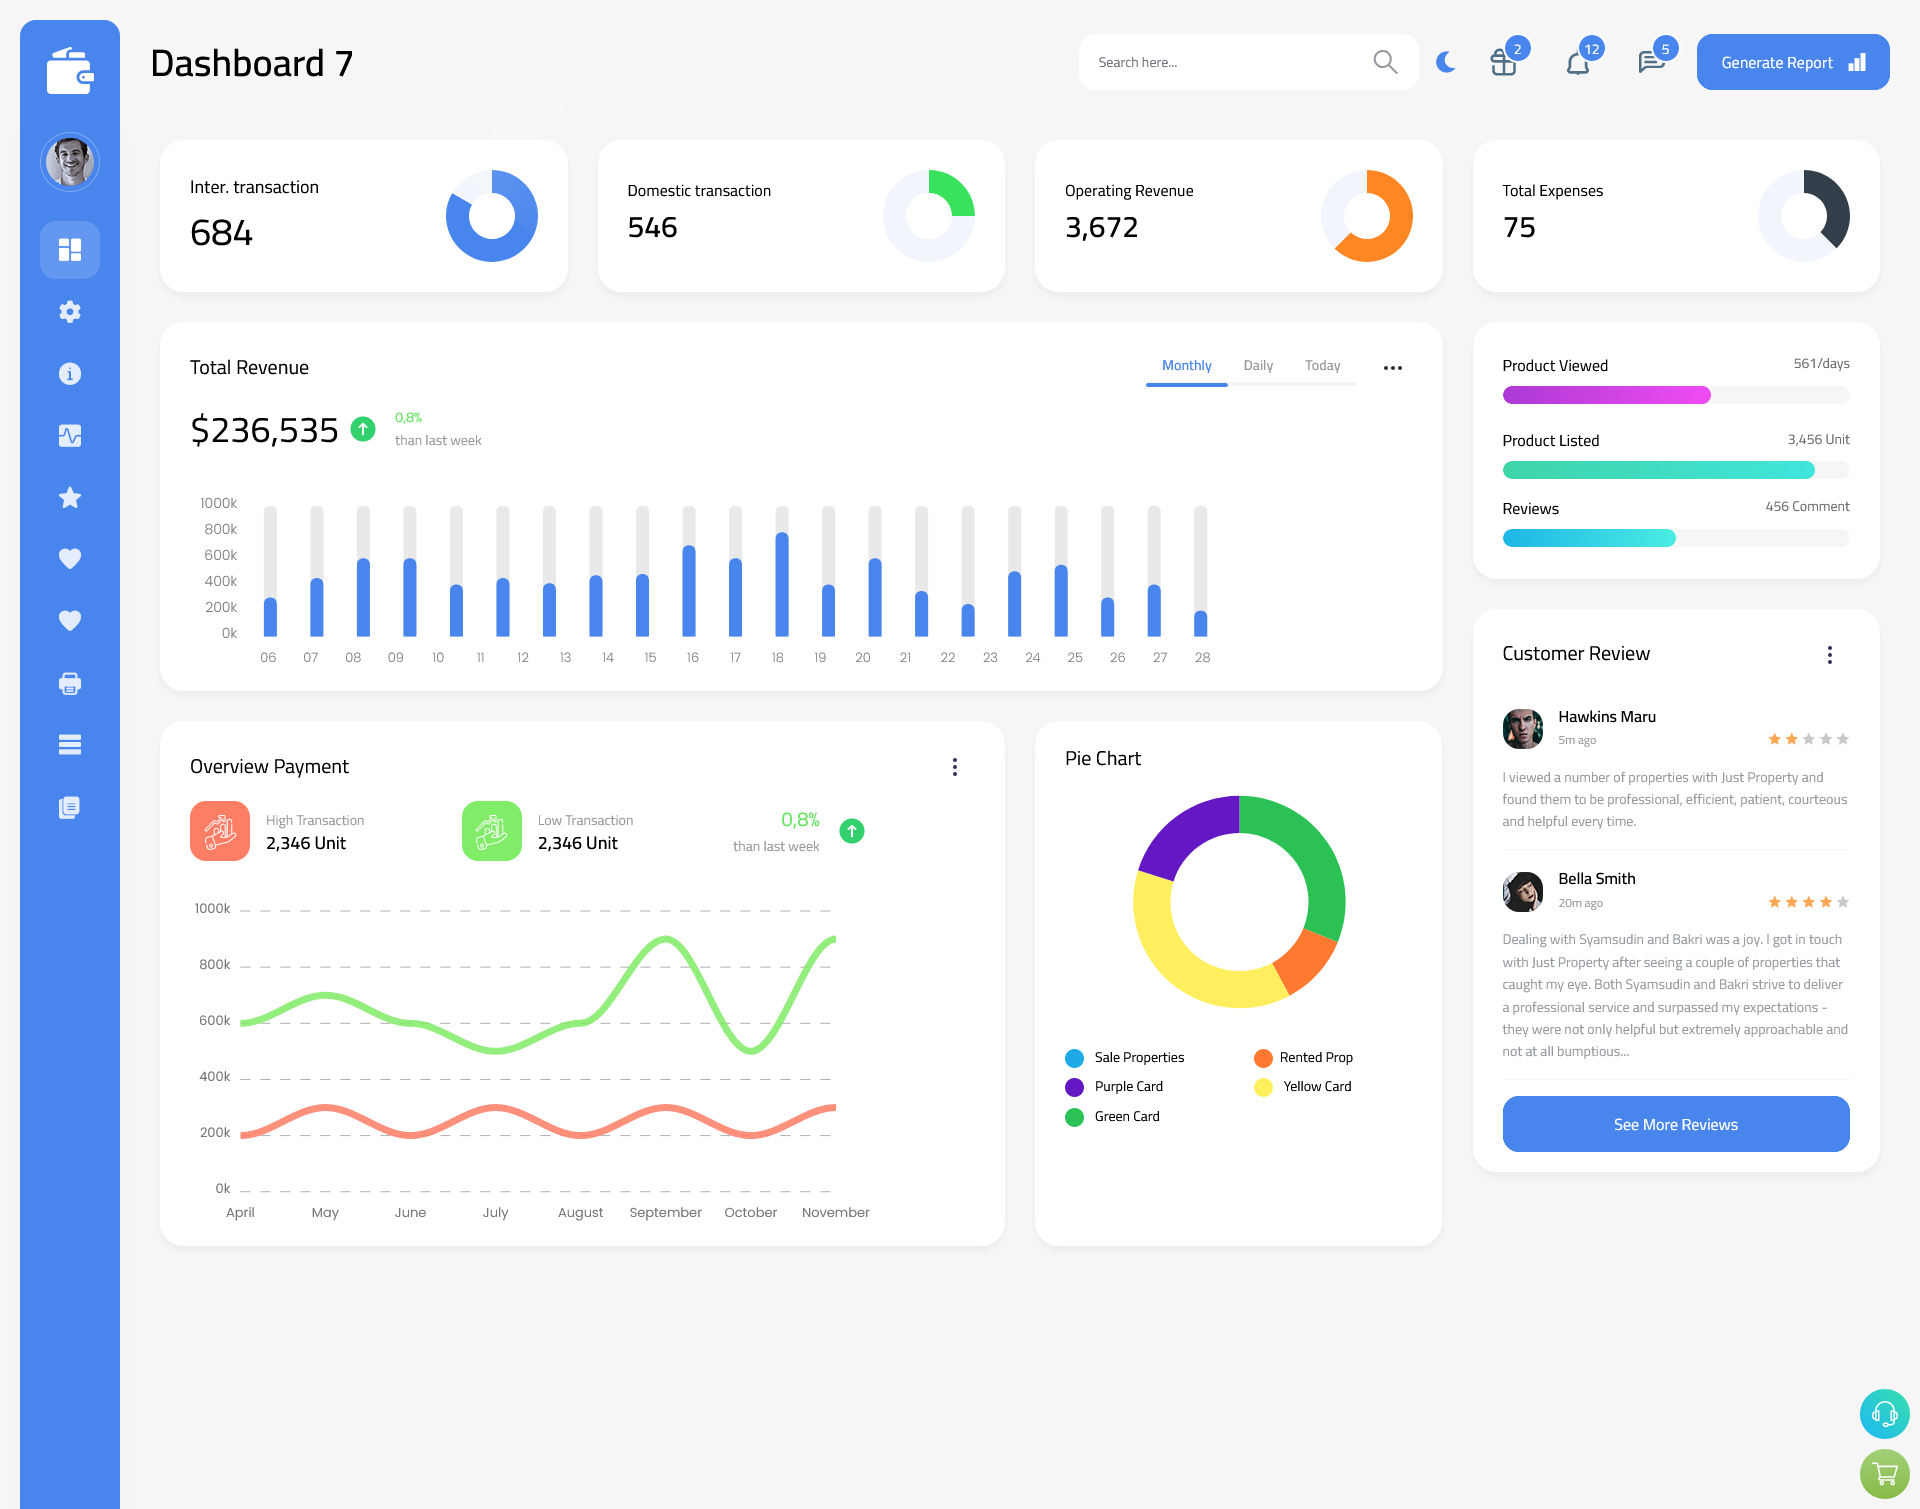Expand Overview Payment options menu
The image size is (1920, 1509).
955,765
